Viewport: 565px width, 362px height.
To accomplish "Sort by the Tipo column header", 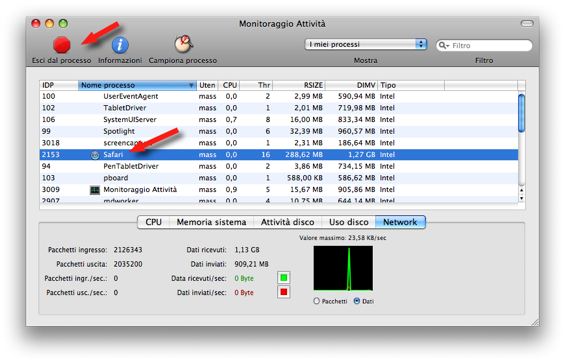I will [x=411, y=85].
